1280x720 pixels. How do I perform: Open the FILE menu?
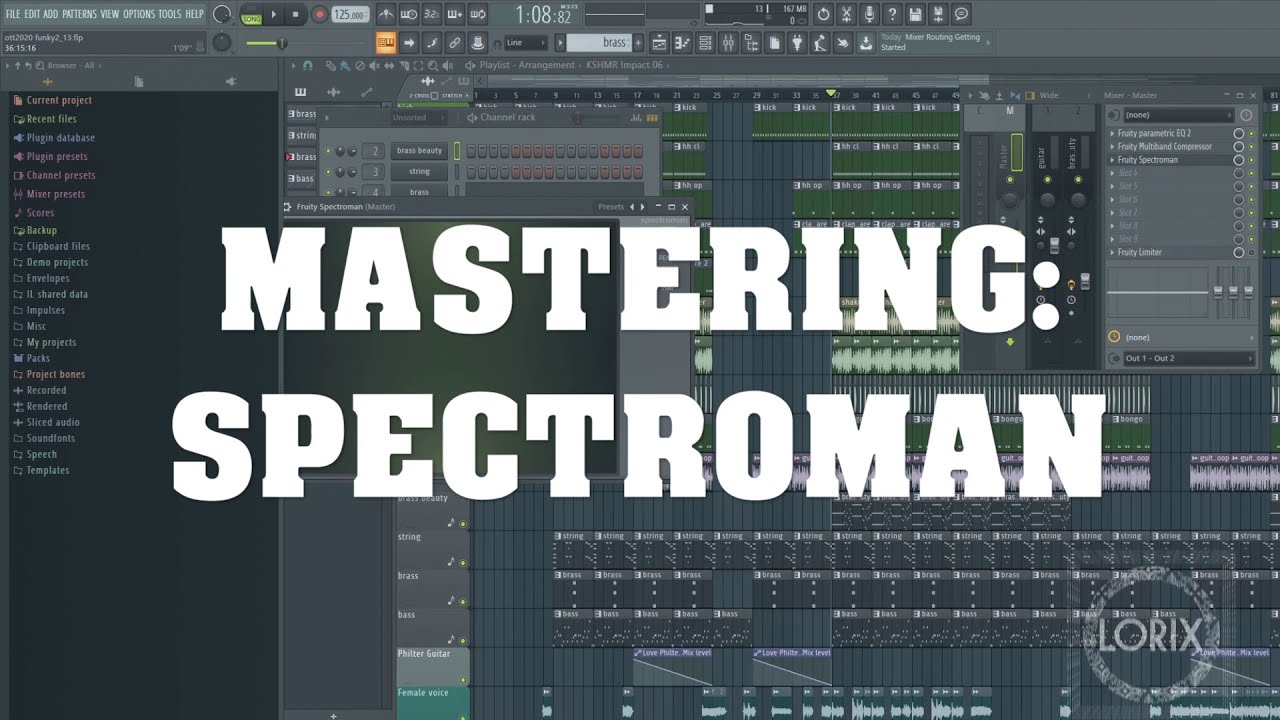click(x=13, y=14)
